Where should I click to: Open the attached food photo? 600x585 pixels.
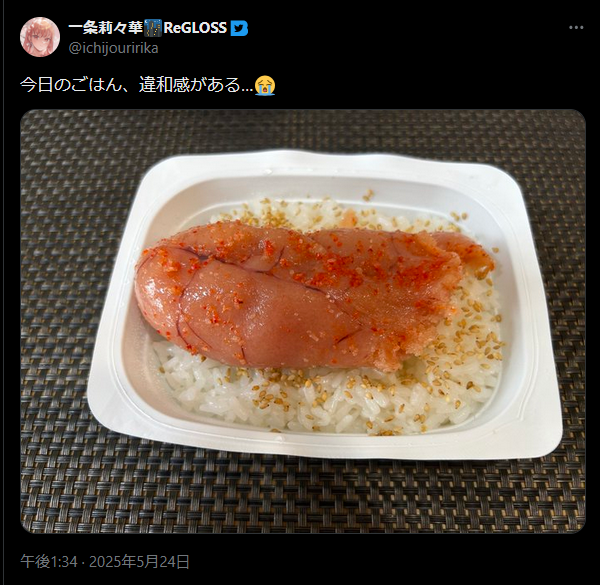click(x=303, y=321)
